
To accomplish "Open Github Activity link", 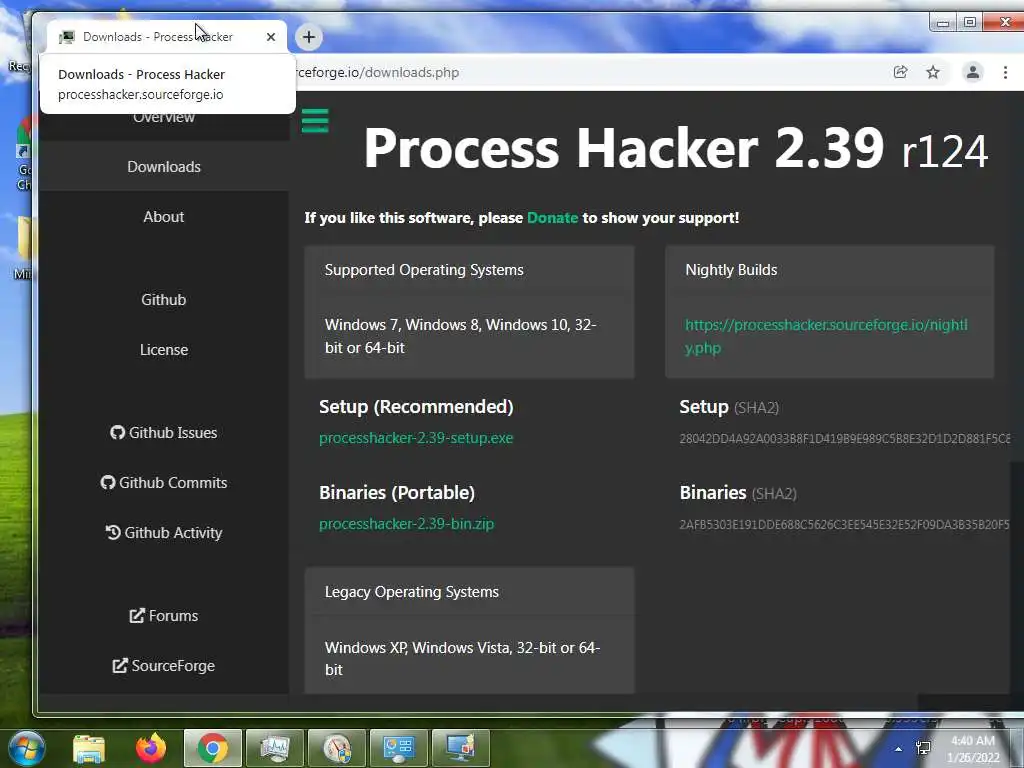I will click(163, 533).
